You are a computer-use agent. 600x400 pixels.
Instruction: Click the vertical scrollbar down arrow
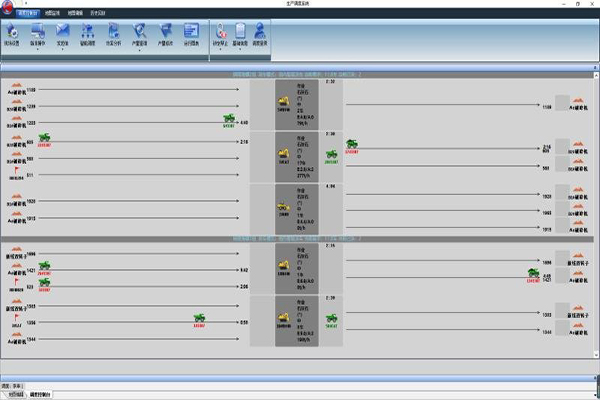click(x=596, y=355)
